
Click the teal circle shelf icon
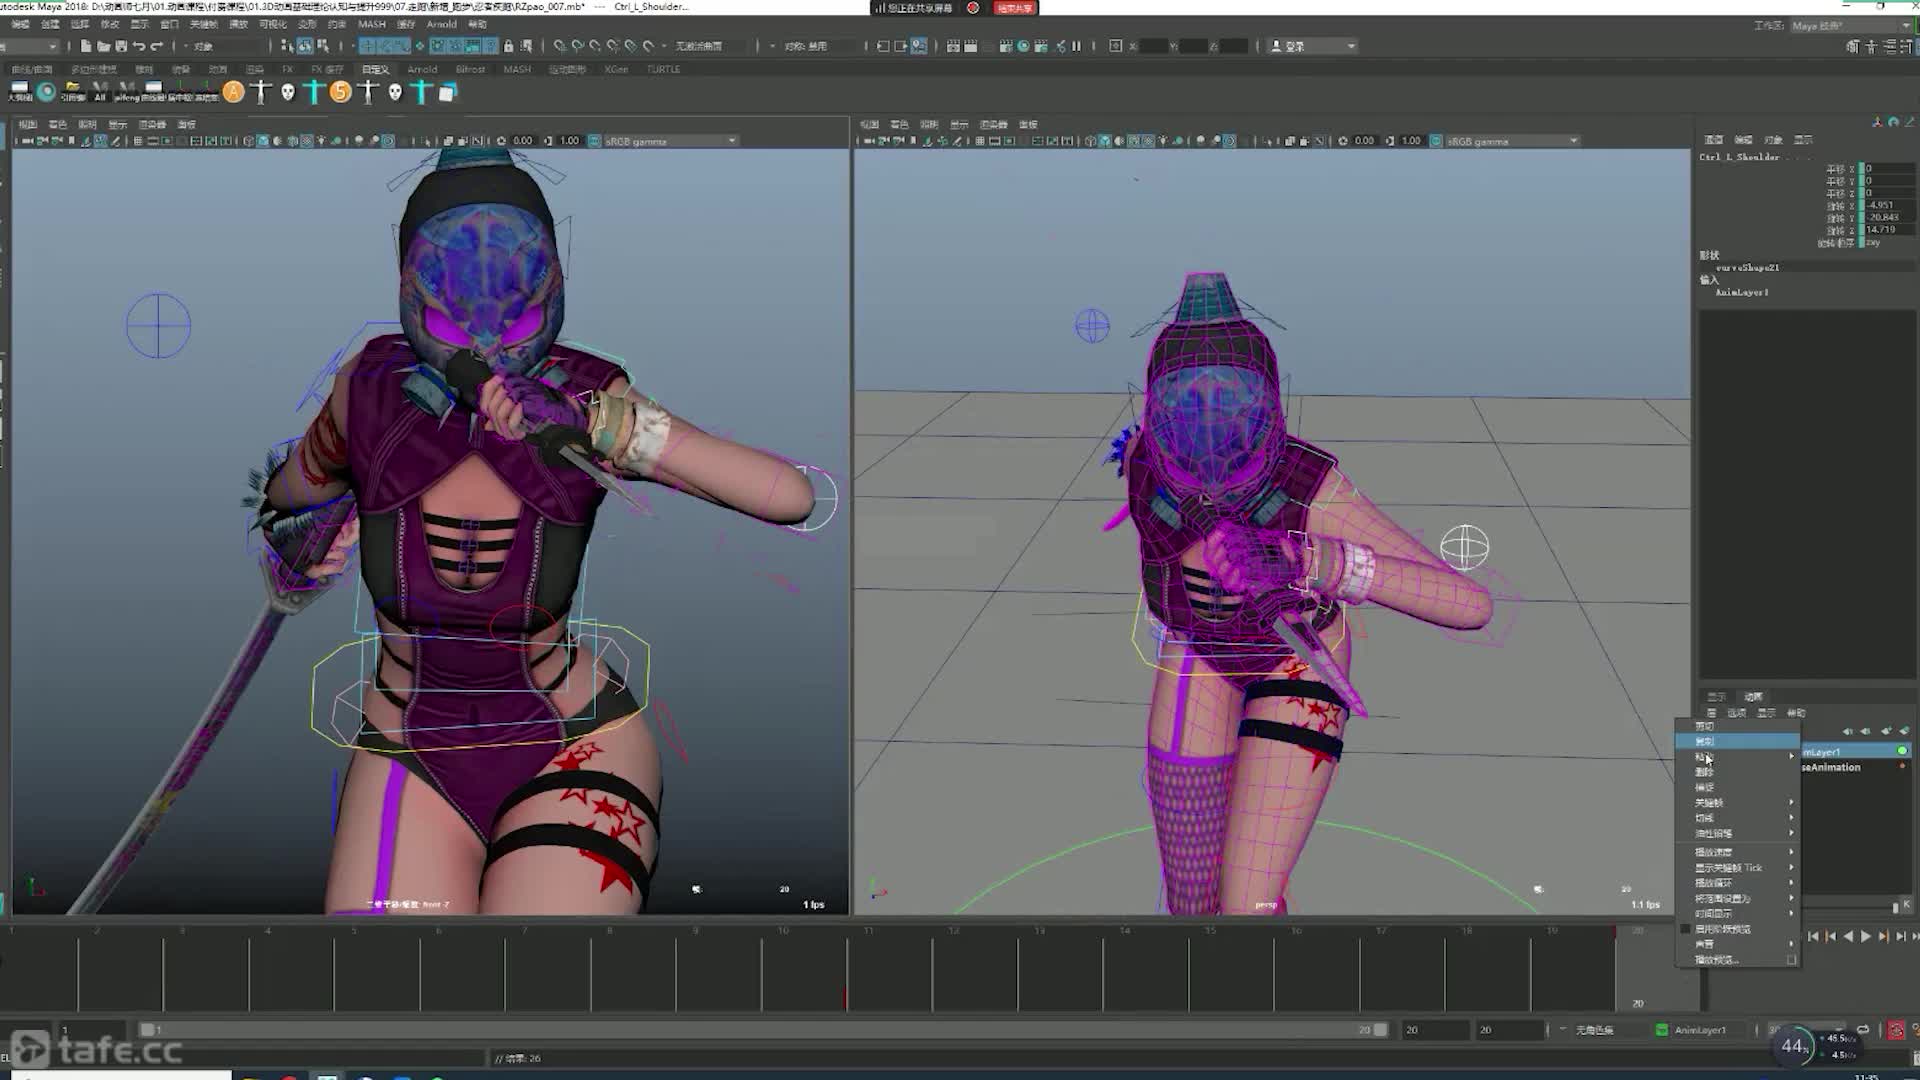coord(46,92)
